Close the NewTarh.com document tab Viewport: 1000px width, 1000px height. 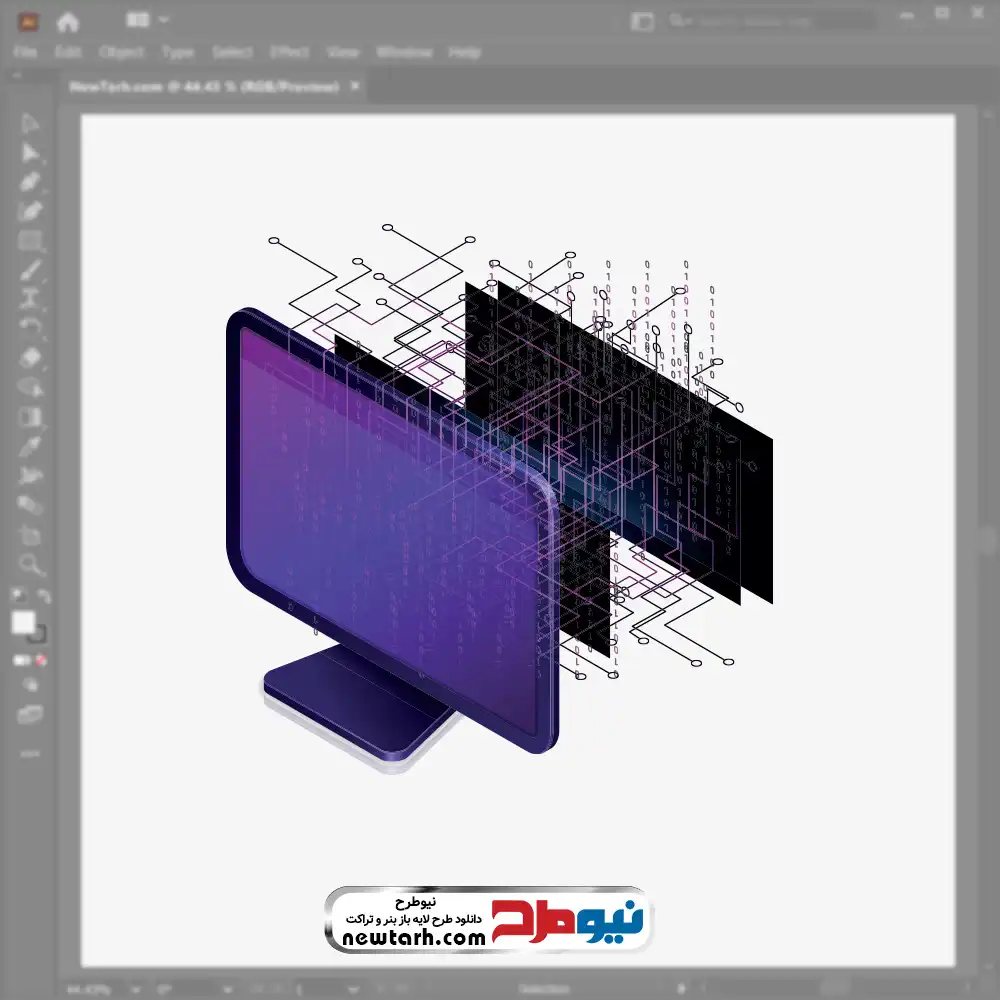[x=355, y=86]
